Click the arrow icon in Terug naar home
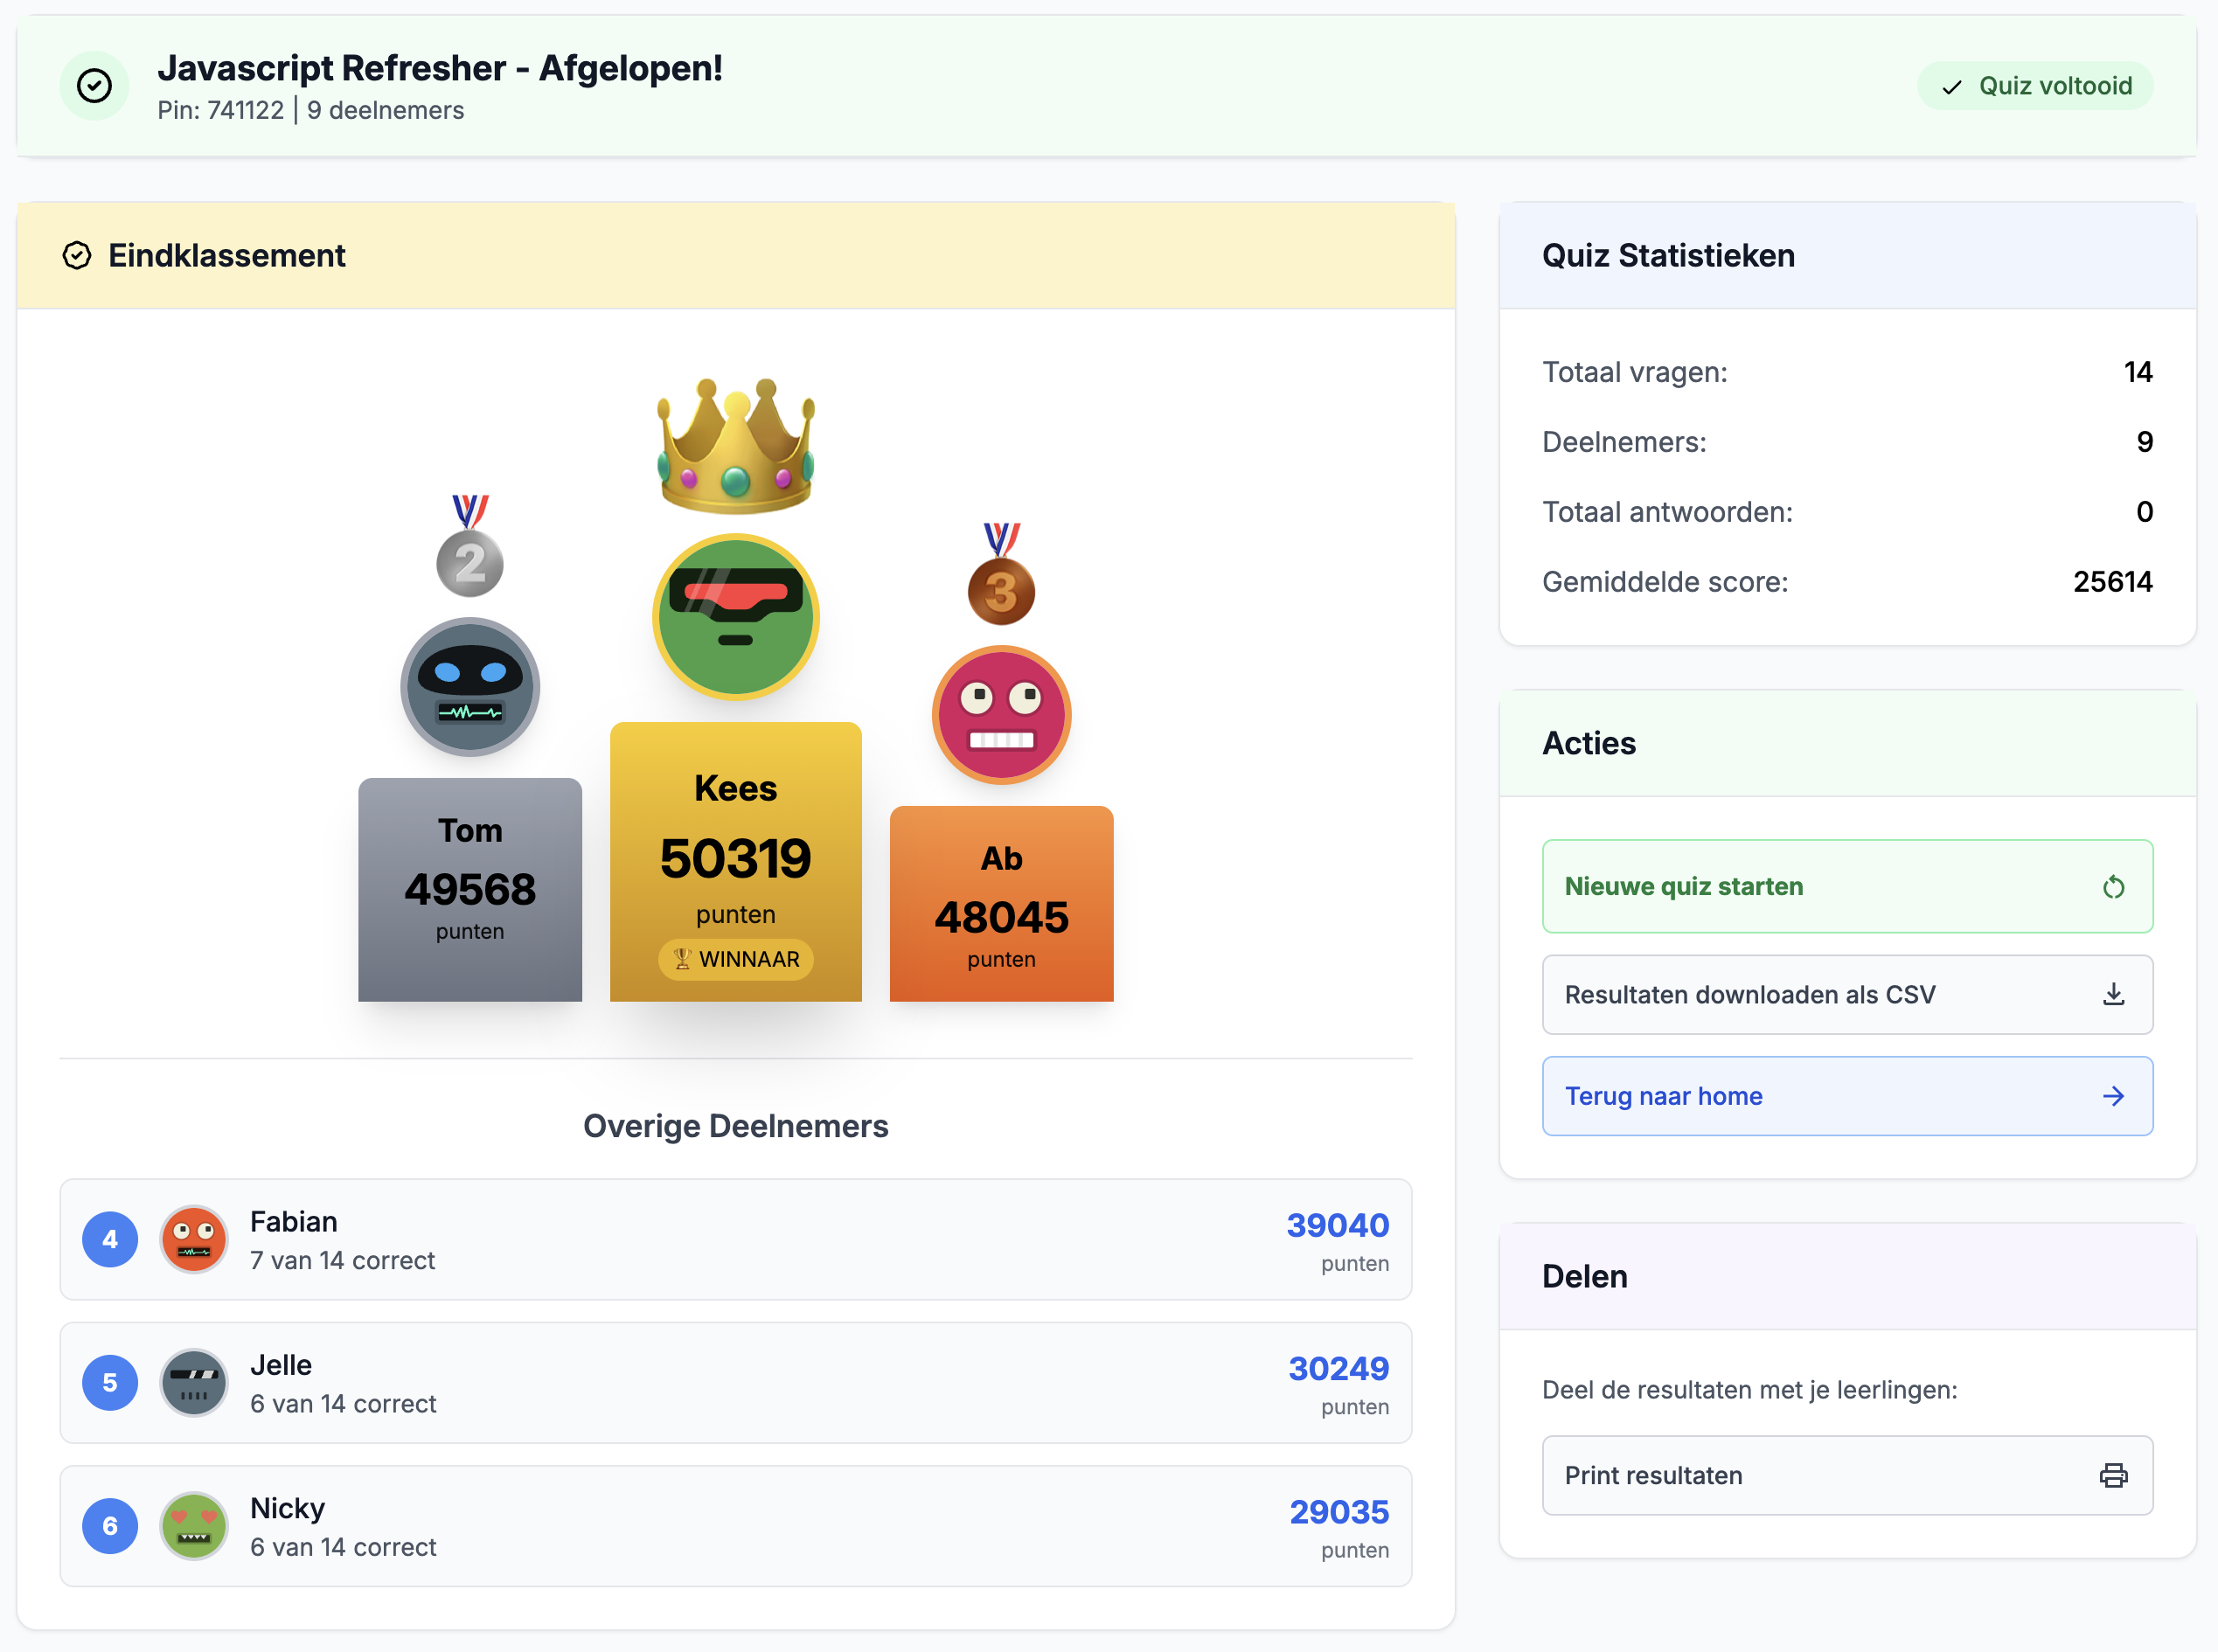 (x=2114, y=1096)
